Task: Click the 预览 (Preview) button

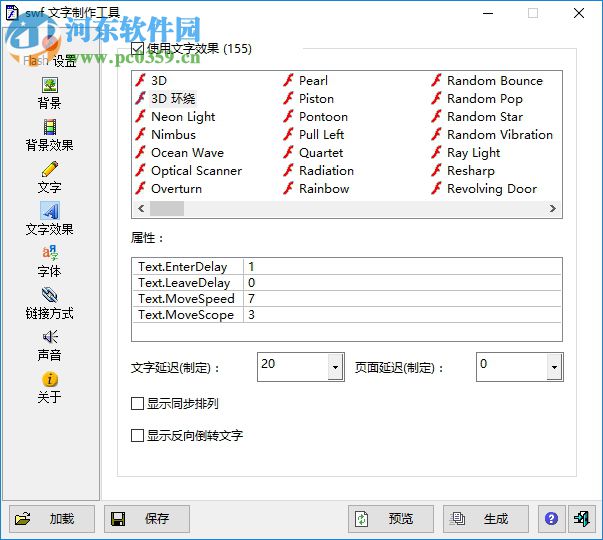Action: point(391,518)
